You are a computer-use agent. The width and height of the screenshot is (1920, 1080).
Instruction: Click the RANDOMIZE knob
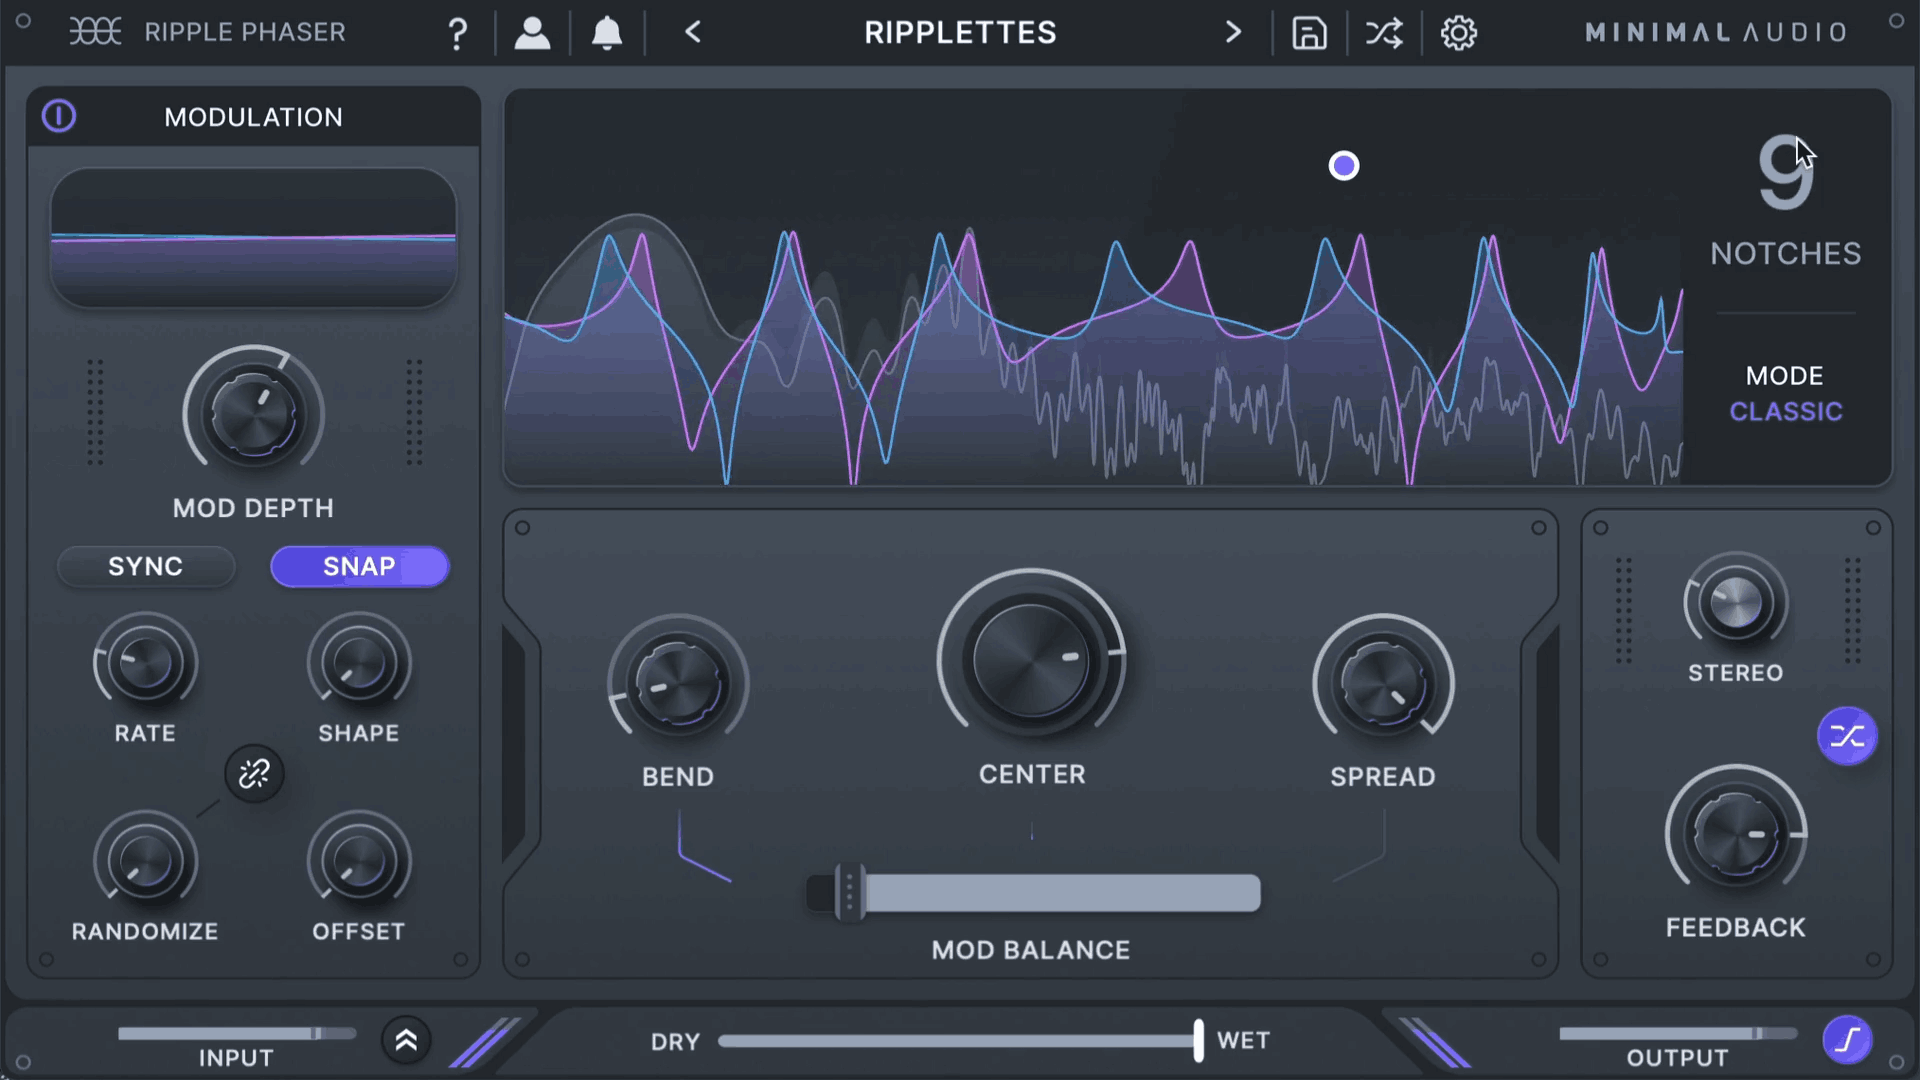point(146,860)
